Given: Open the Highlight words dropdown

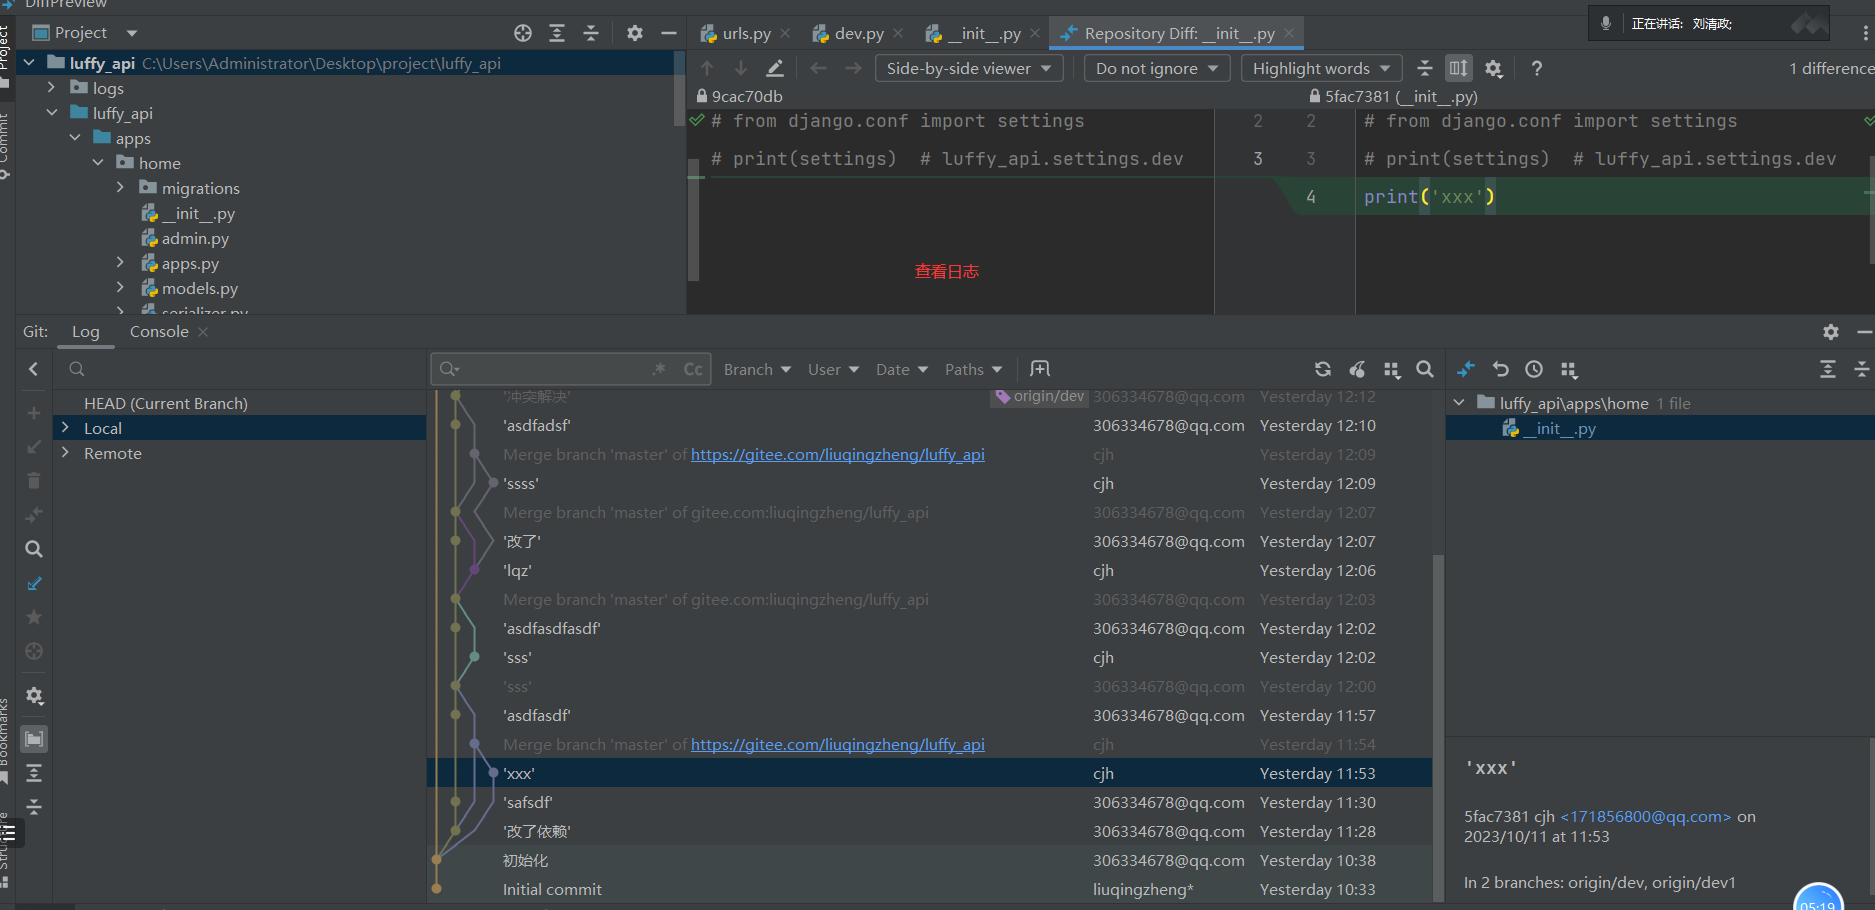Looking at the screenshot, I should [x=1320, y=68].
